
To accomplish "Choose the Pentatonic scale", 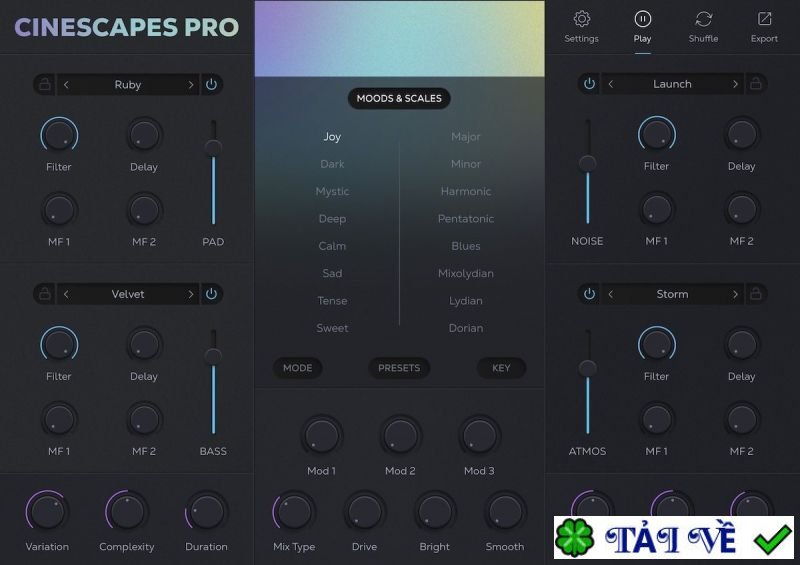I will pyautogui.click(x=466, y=219).
